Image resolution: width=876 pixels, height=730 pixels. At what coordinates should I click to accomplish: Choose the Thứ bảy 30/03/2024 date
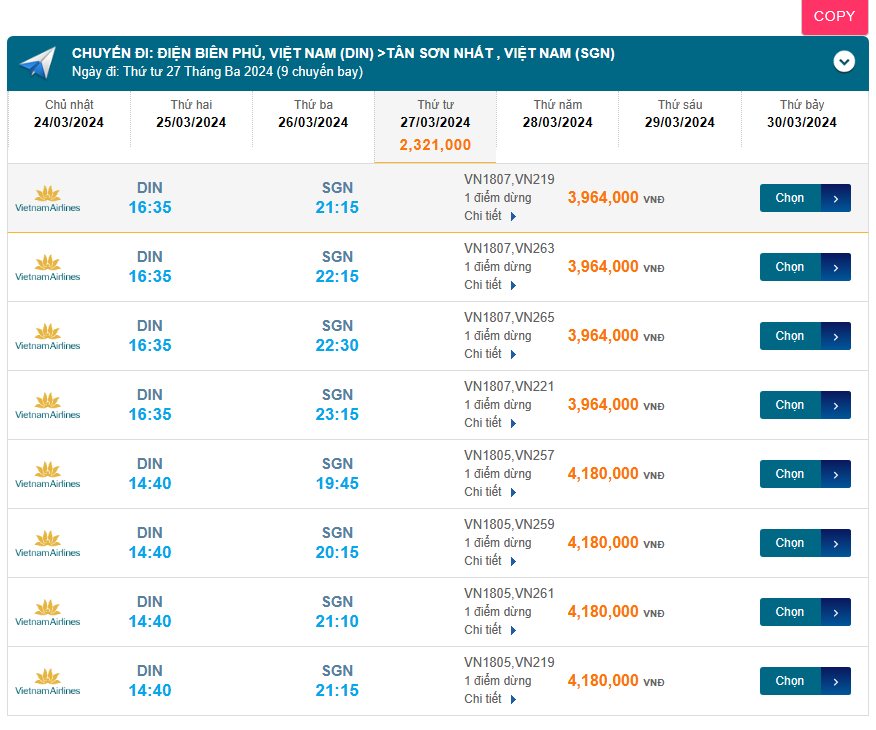coord(801,114)
